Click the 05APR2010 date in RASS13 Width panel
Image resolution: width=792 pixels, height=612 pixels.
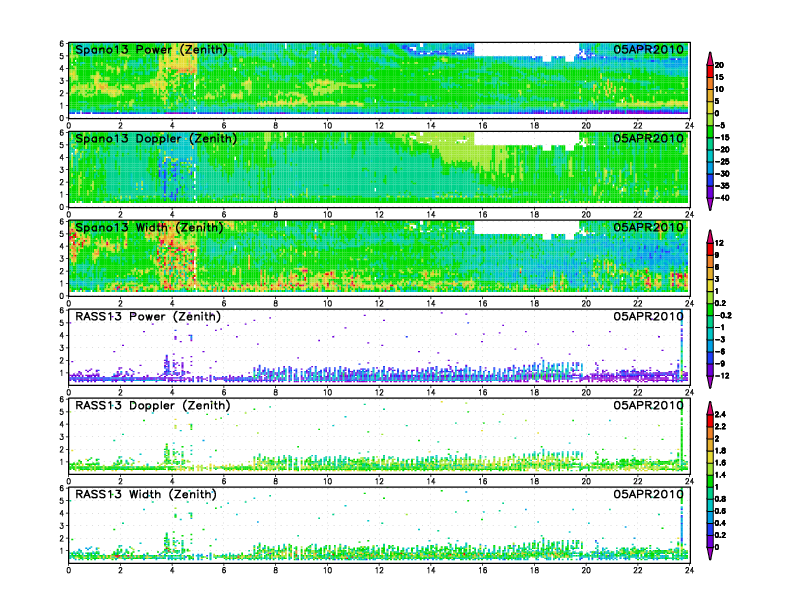649,494
